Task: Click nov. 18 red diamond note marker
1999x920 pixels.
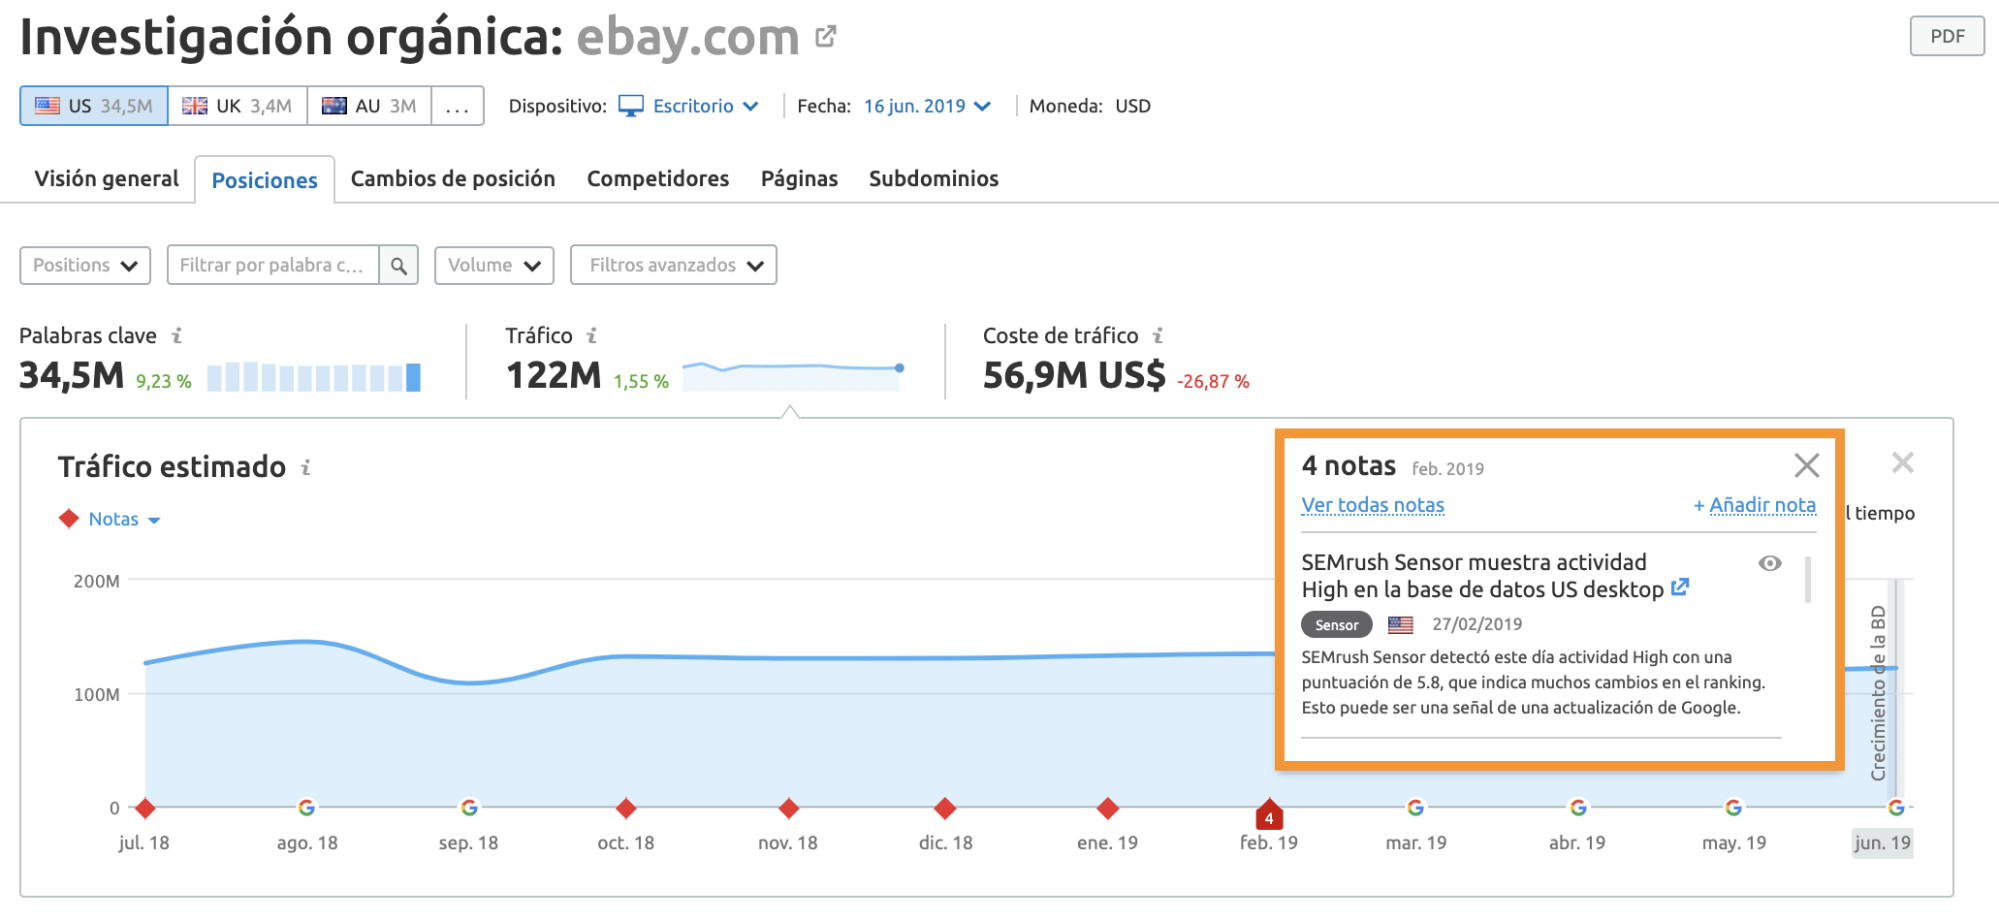Action: click(789, 808)
